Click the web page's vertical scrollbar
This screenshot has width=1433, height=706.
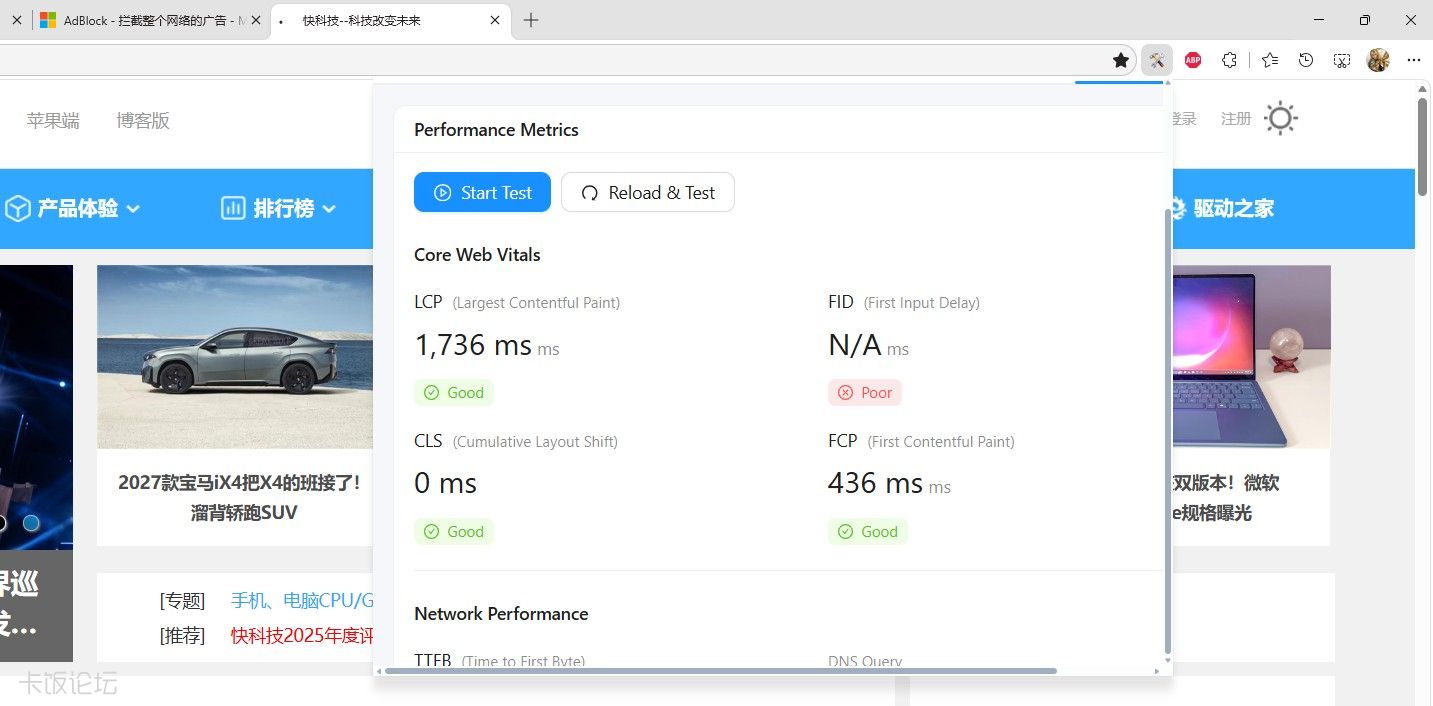click(1423, 147)
